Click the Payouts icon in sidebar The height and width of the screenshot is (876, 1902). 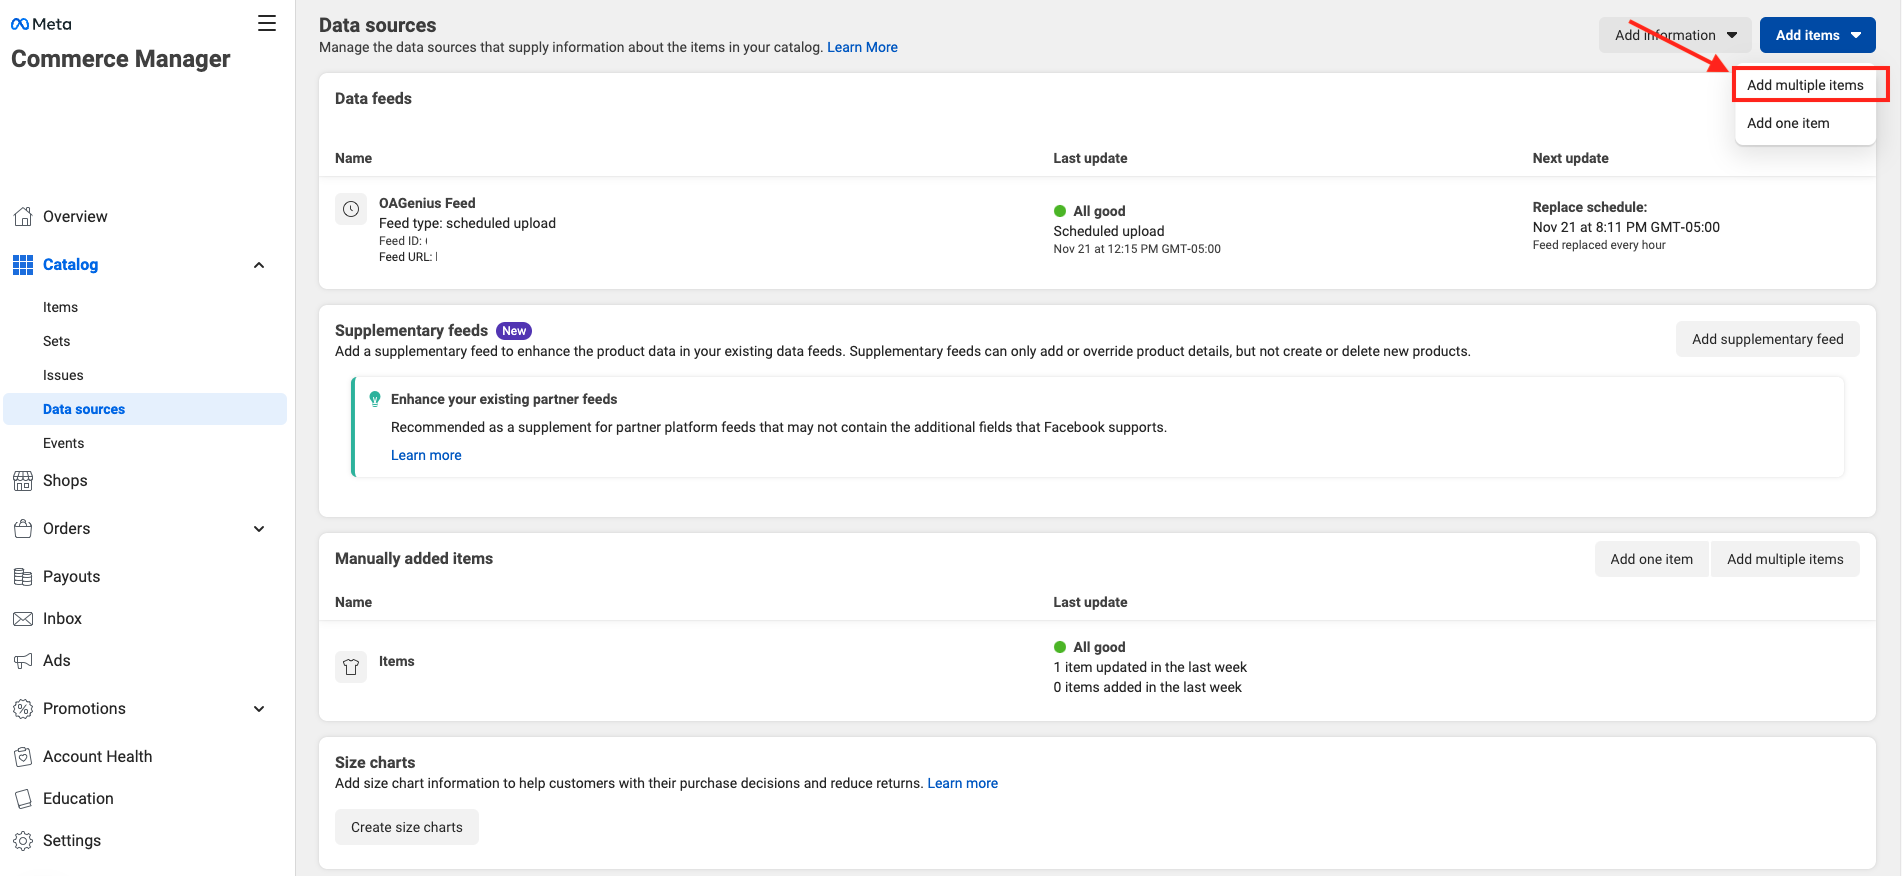coord(23,577)
